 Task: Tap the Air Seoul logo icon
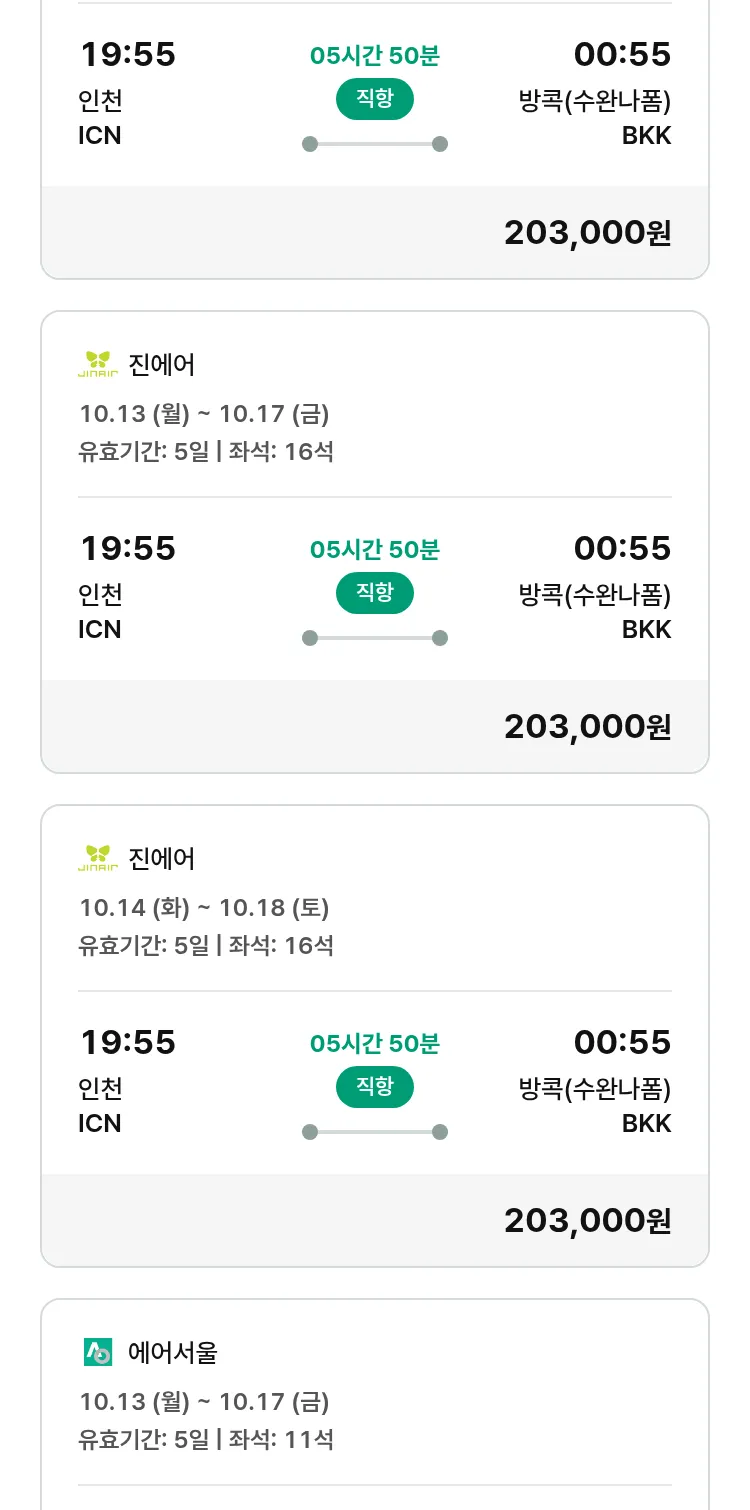click(98, 1353)
